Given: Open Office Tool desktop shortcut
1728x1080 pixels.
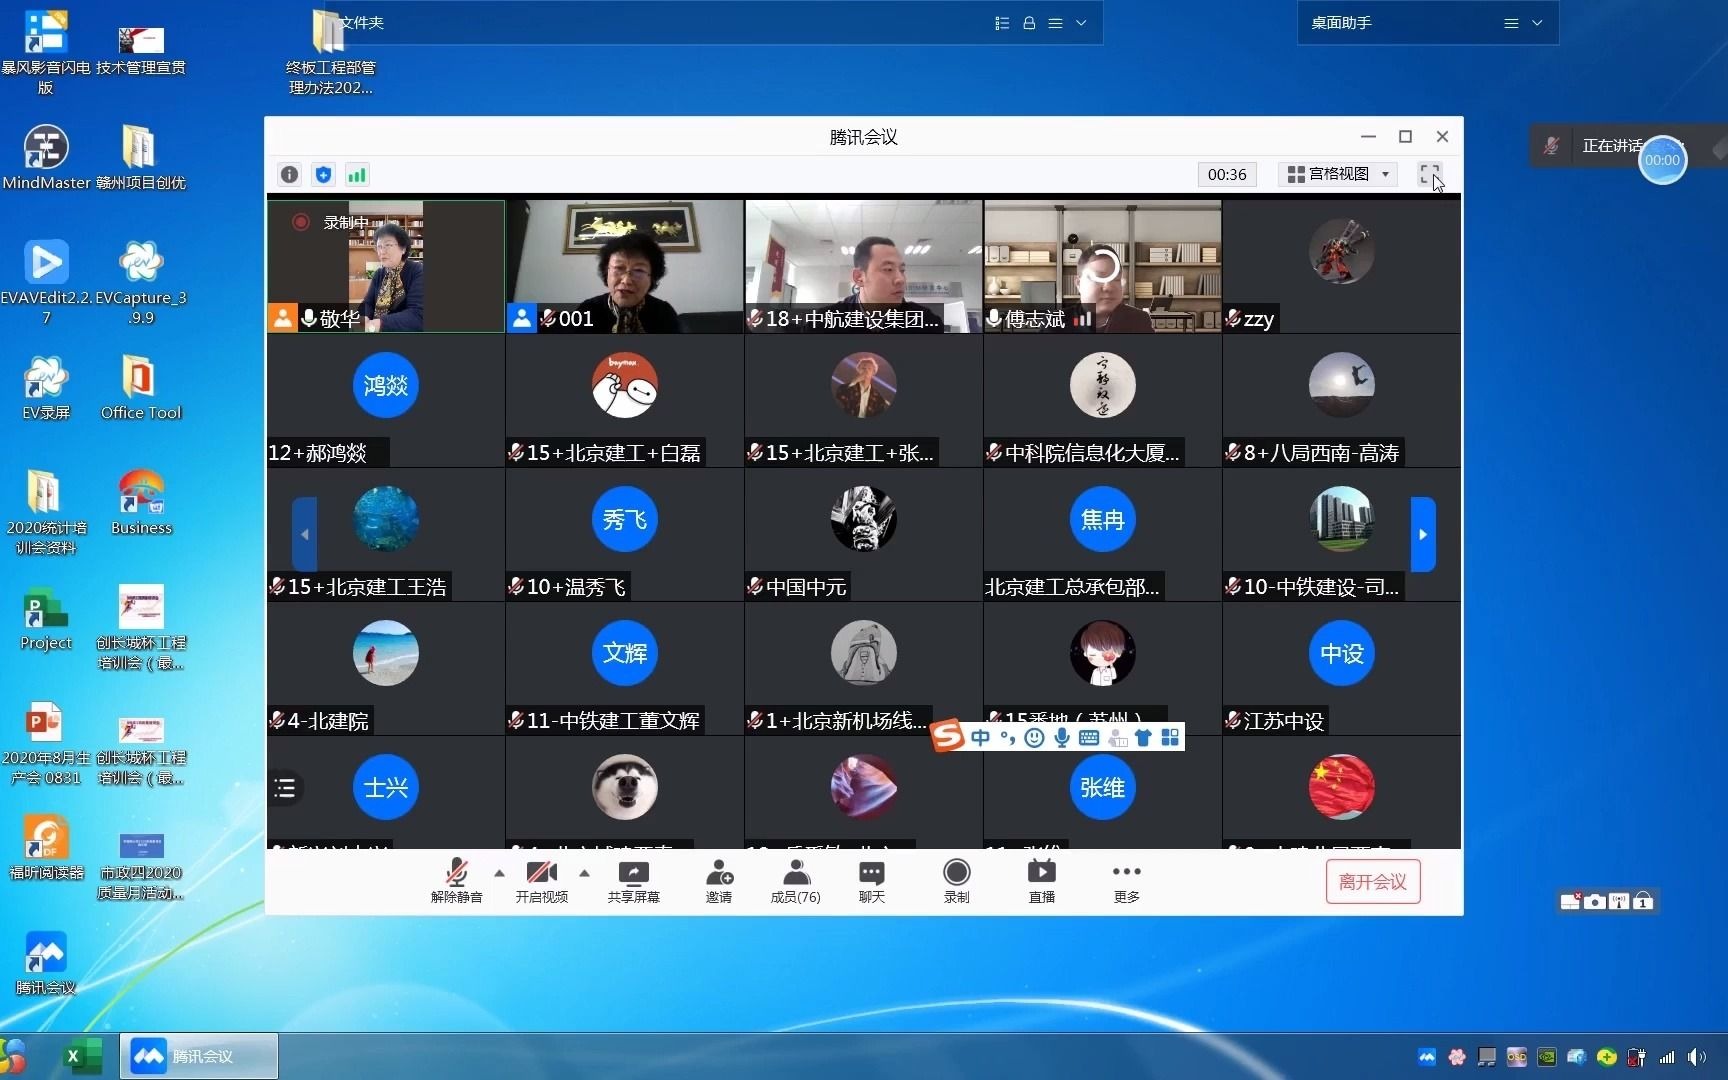Looking at the screenshot, I should pyautogui.click(x=141, y=387).
